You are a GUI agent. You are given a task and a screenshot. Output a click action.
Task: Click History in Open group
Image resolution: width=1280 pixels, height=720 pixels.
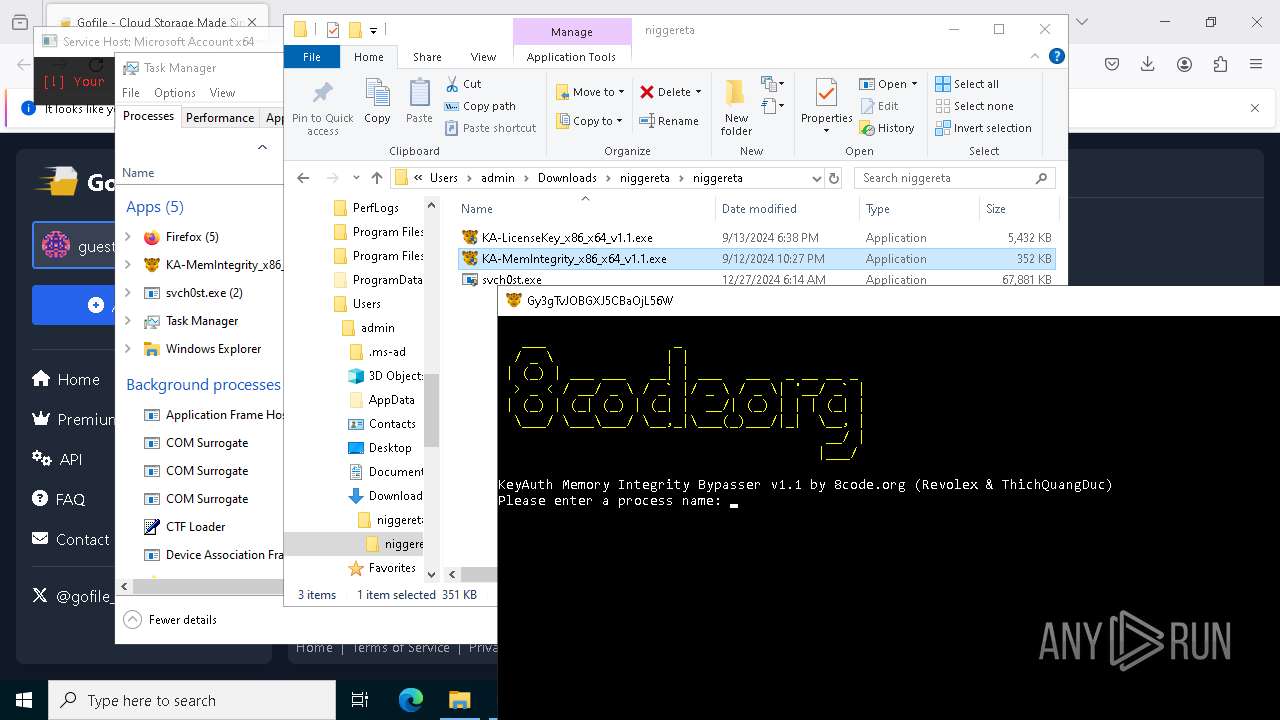click(886, 128)
